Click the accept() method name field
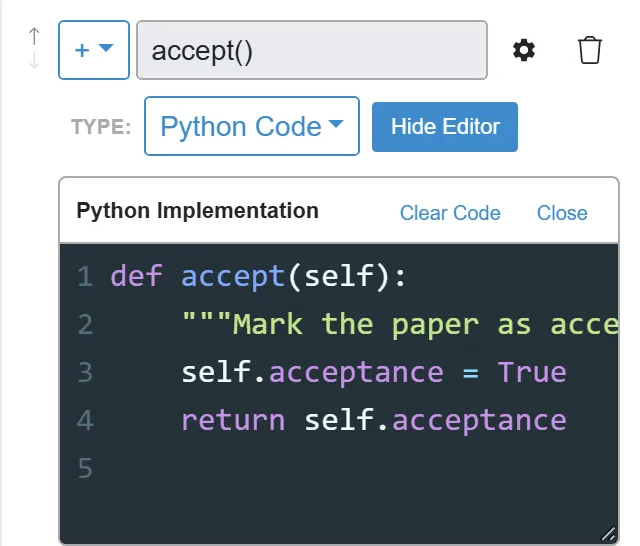The width and height of the screenshot is (640, 546). pyautogui.click(x=312, y=50)
